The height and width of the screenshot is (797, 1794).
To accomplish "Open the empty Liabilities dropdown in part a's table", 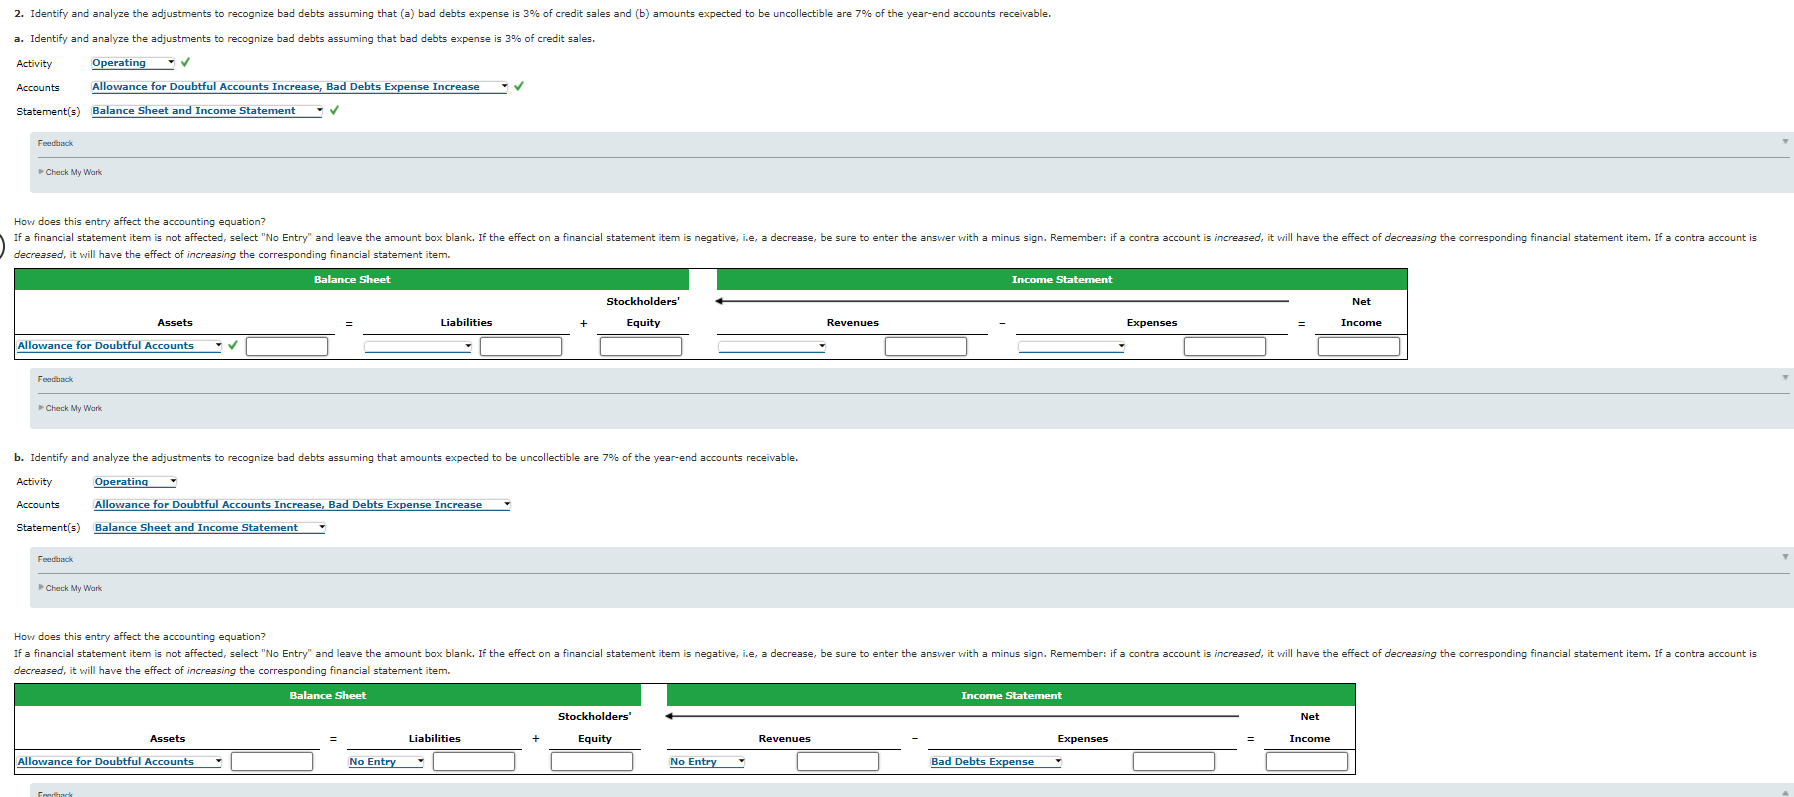I will [418, 346].
